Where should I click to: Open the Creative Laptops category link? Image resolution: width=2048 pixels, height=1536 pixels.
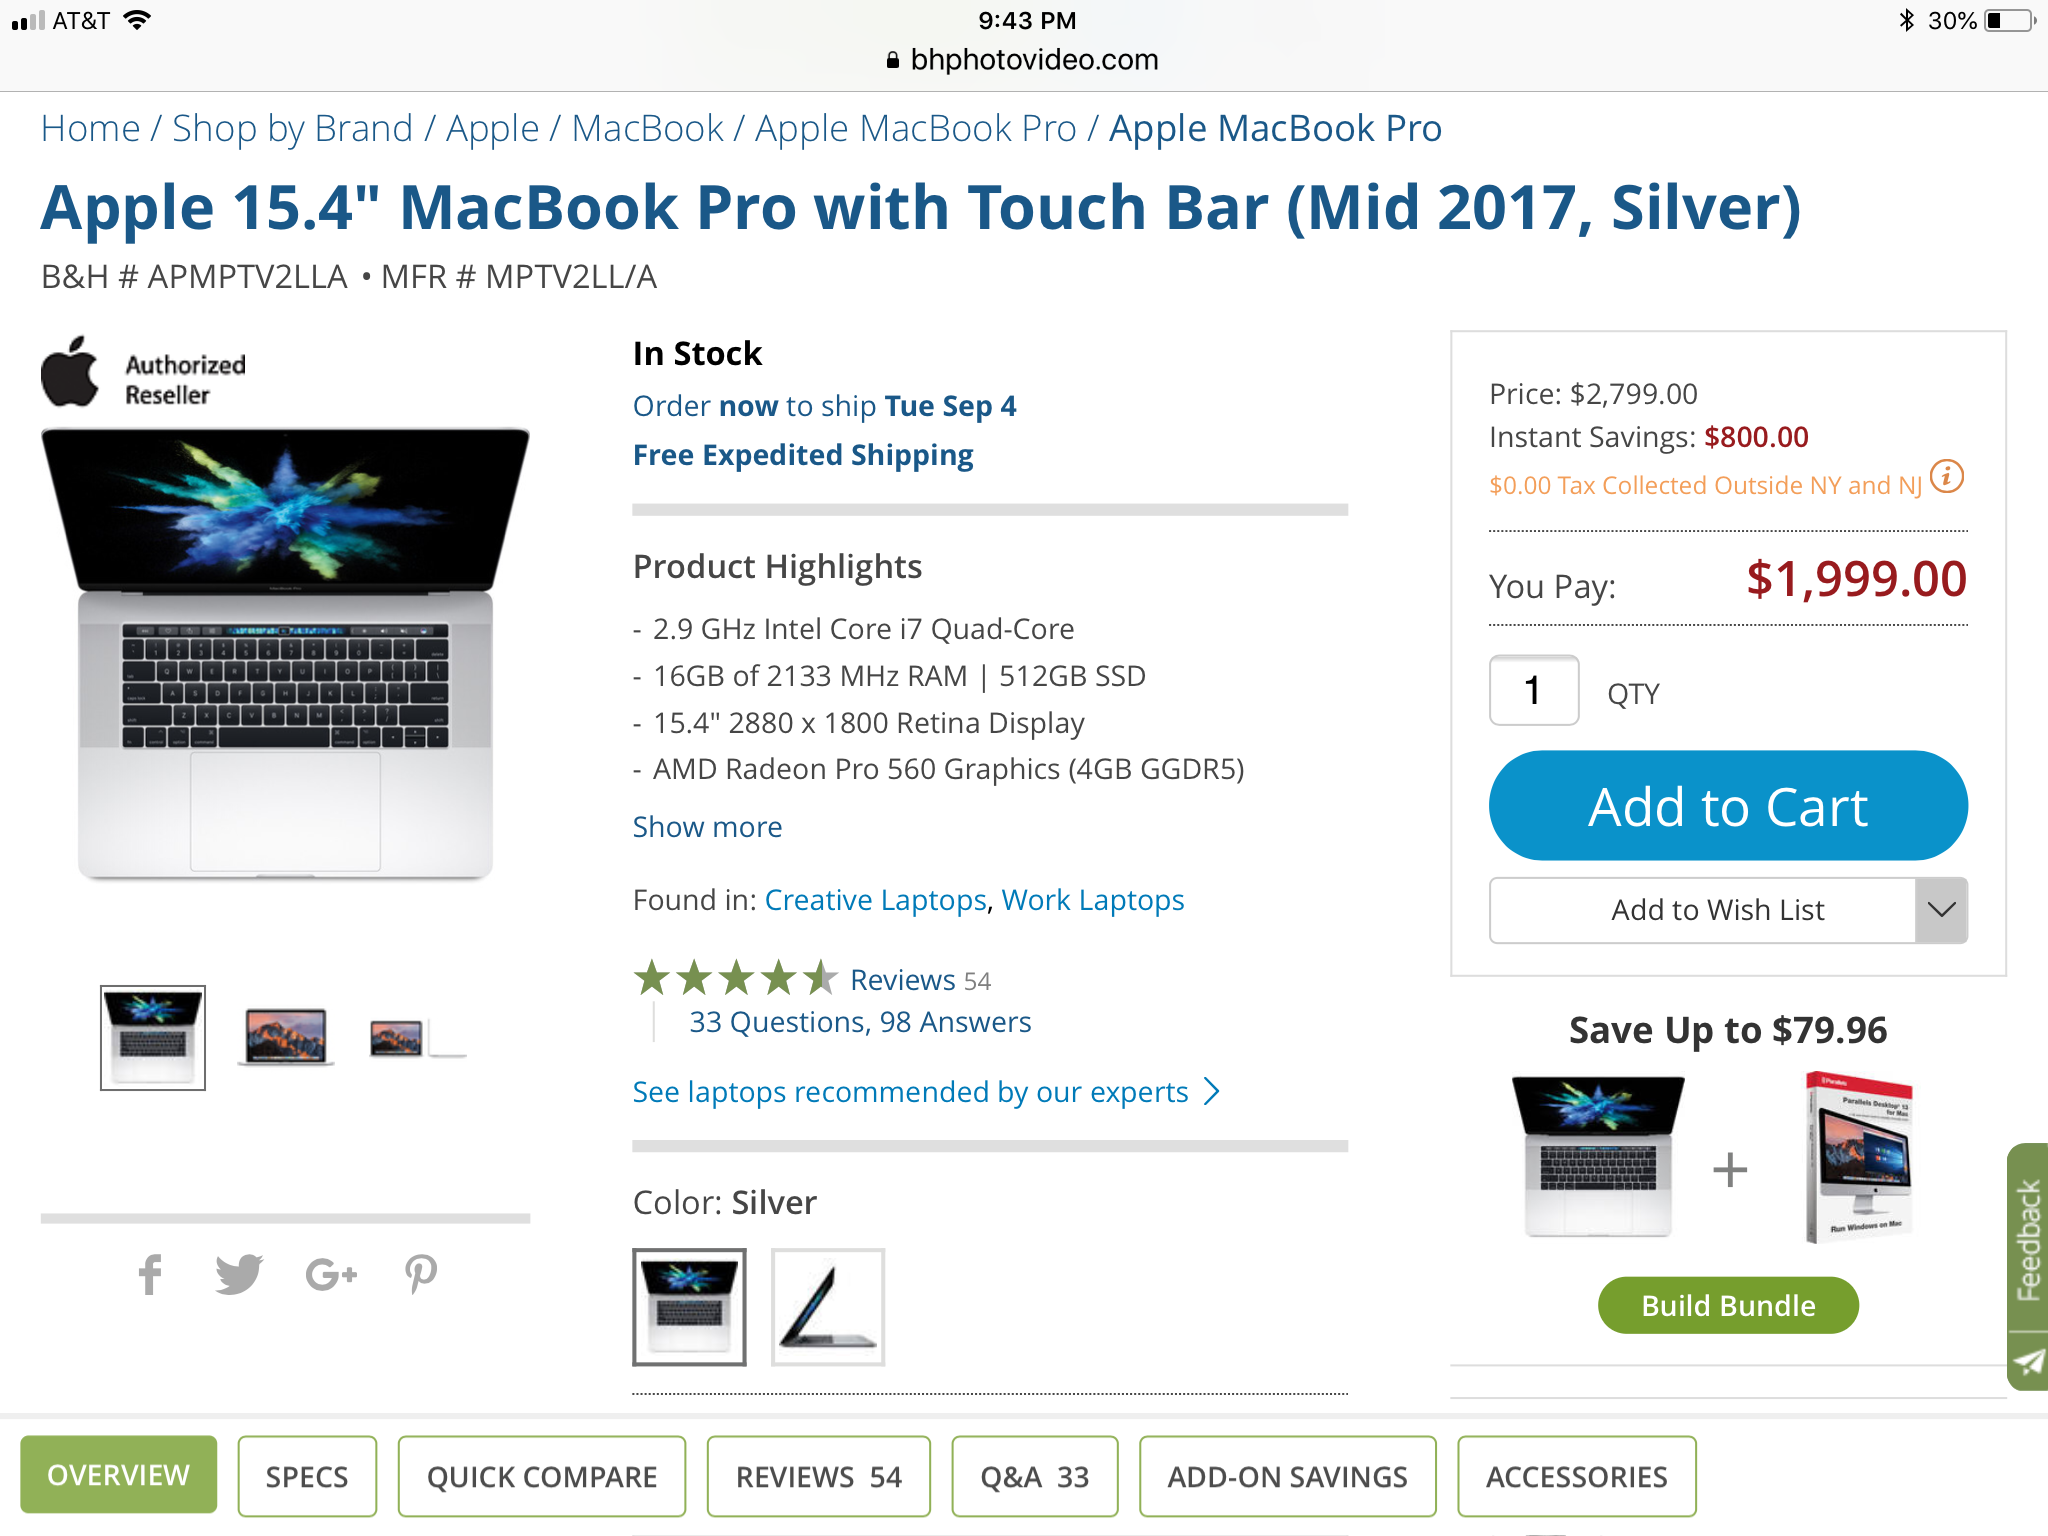point(875,900)
